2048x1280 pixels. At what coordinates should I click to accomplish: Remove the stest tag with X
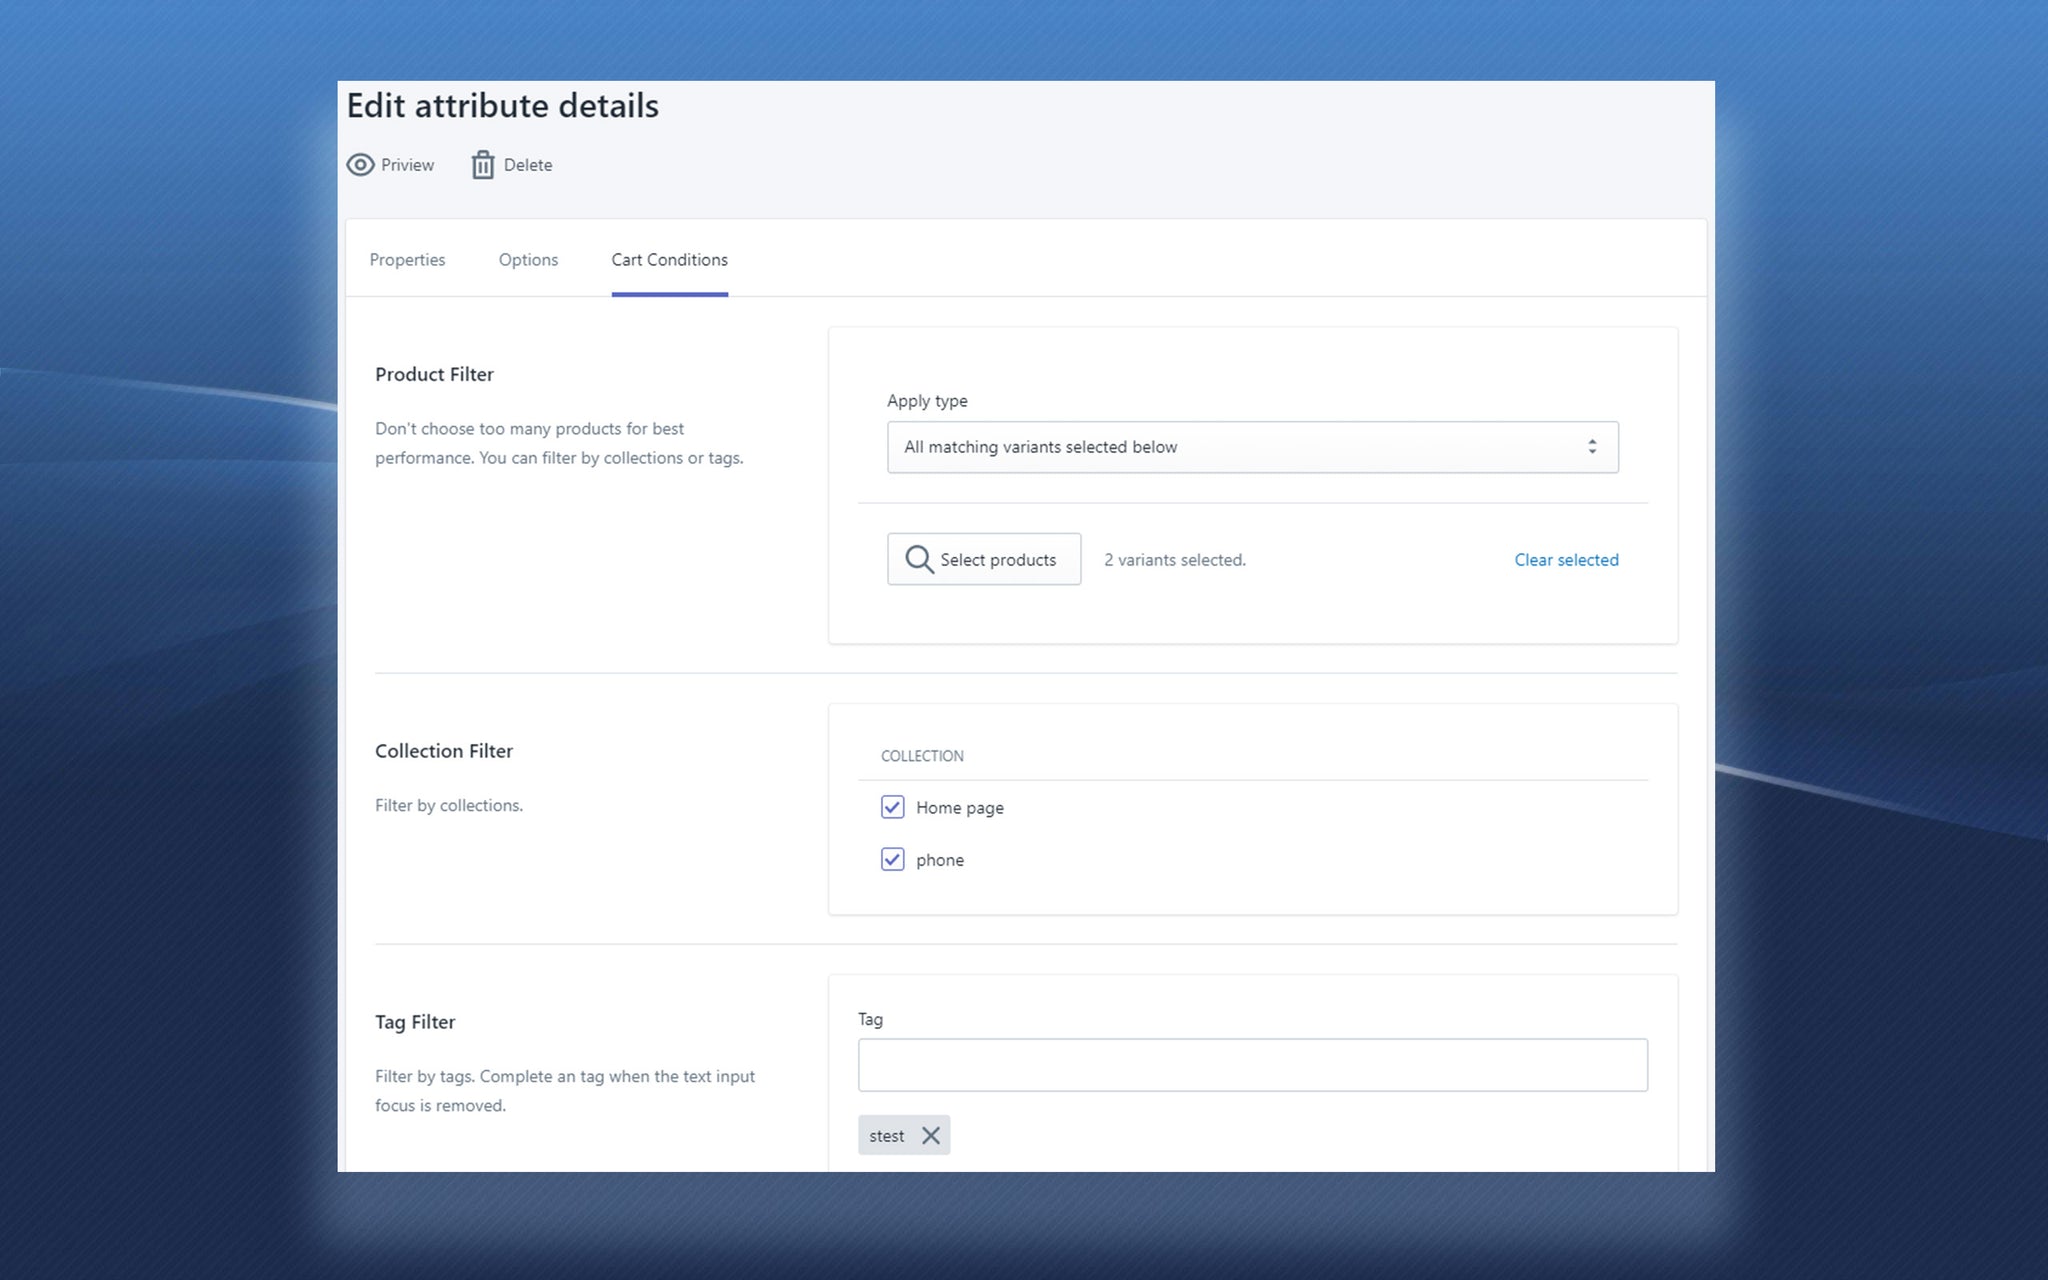pos(931,1136)
